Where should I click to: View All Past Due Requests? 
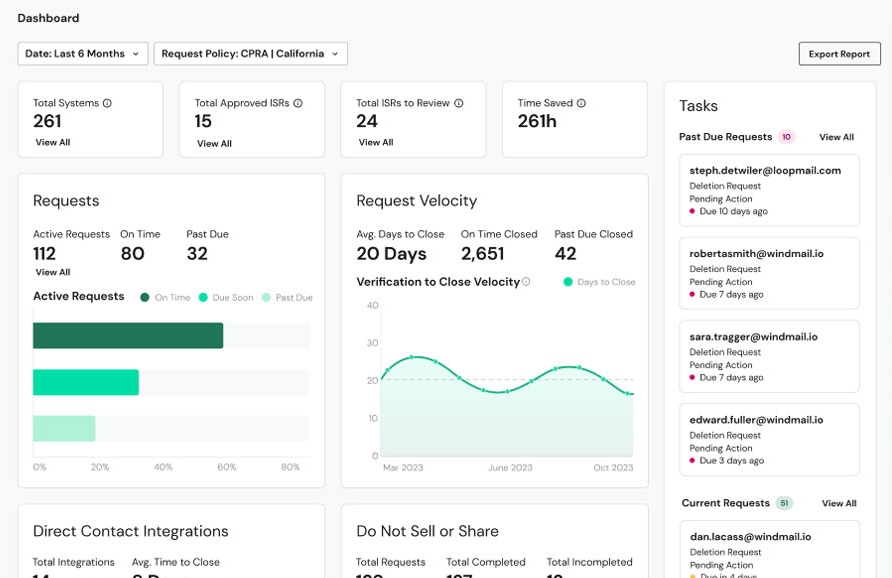pos(836,137)
